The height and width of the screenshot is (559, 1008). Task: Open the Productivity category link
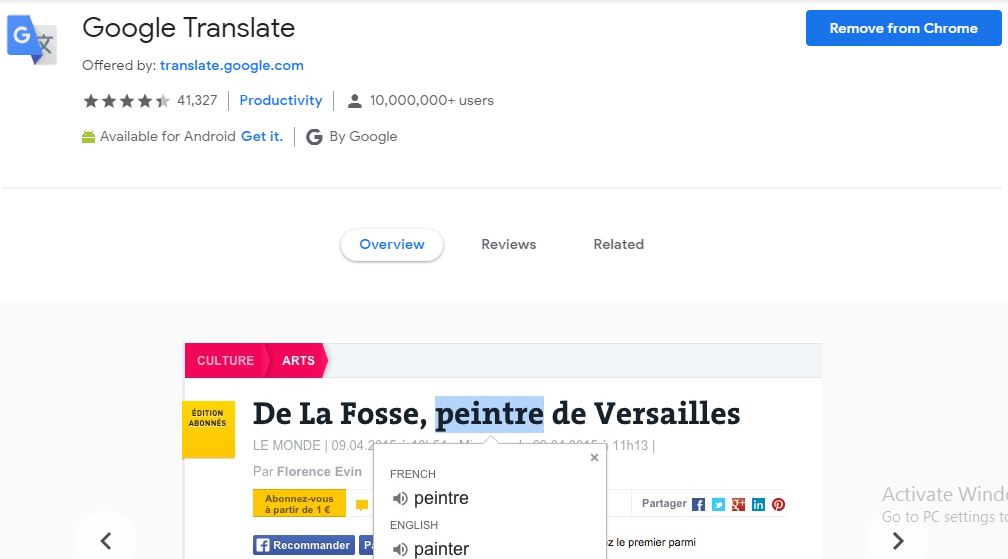click(280, 101)
